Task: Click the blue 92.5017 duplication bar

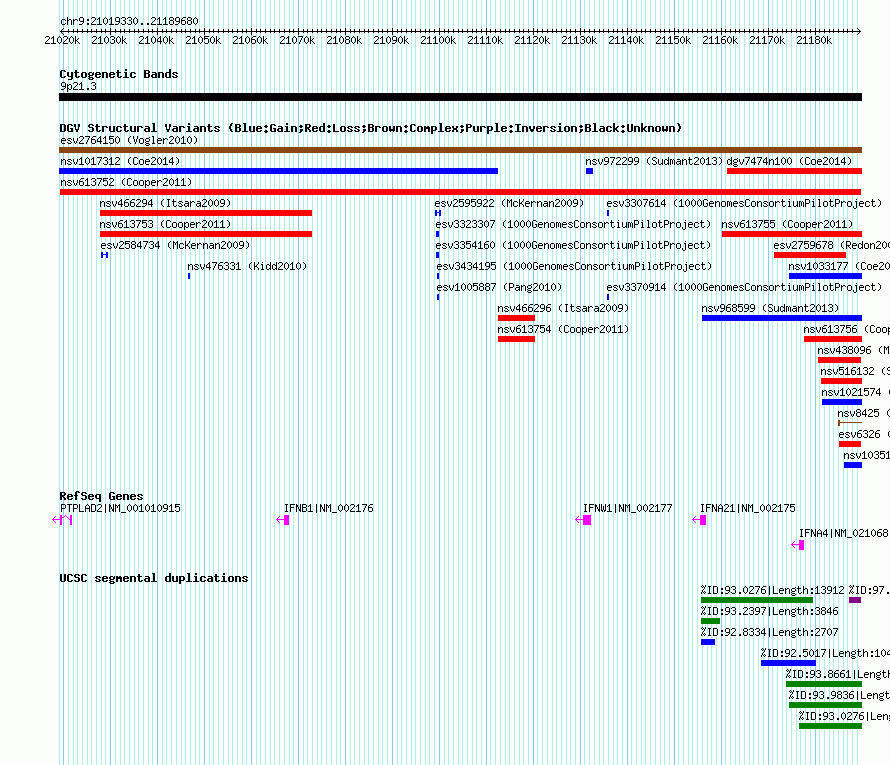Action: tap(788, 663)
